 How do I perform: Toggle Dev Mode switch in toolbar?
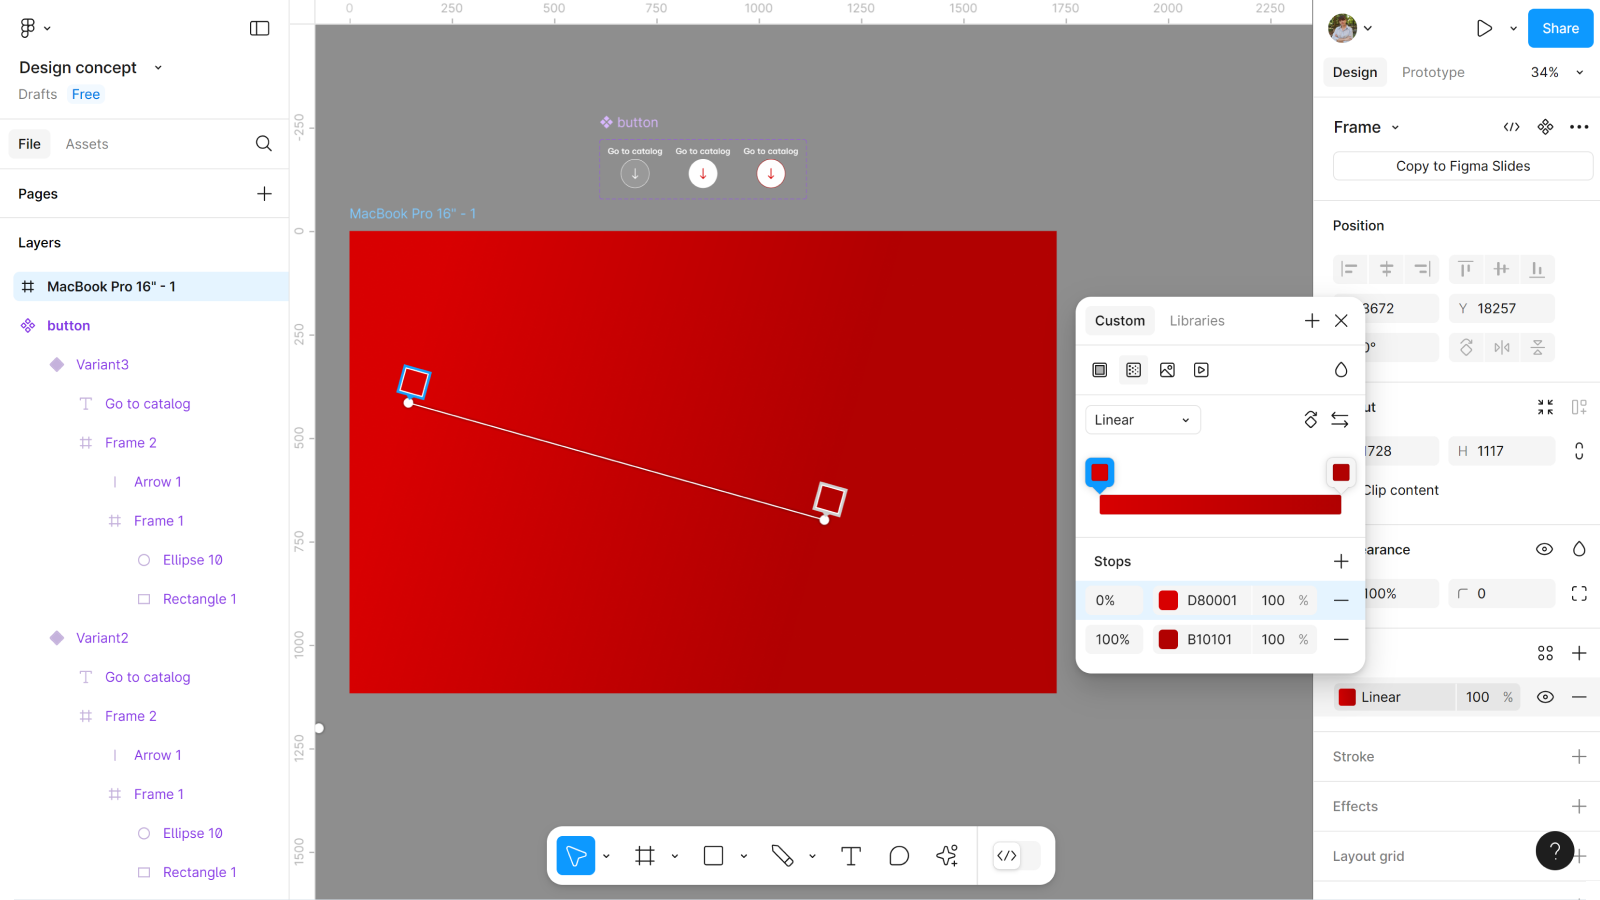(x=1016, y=856)
